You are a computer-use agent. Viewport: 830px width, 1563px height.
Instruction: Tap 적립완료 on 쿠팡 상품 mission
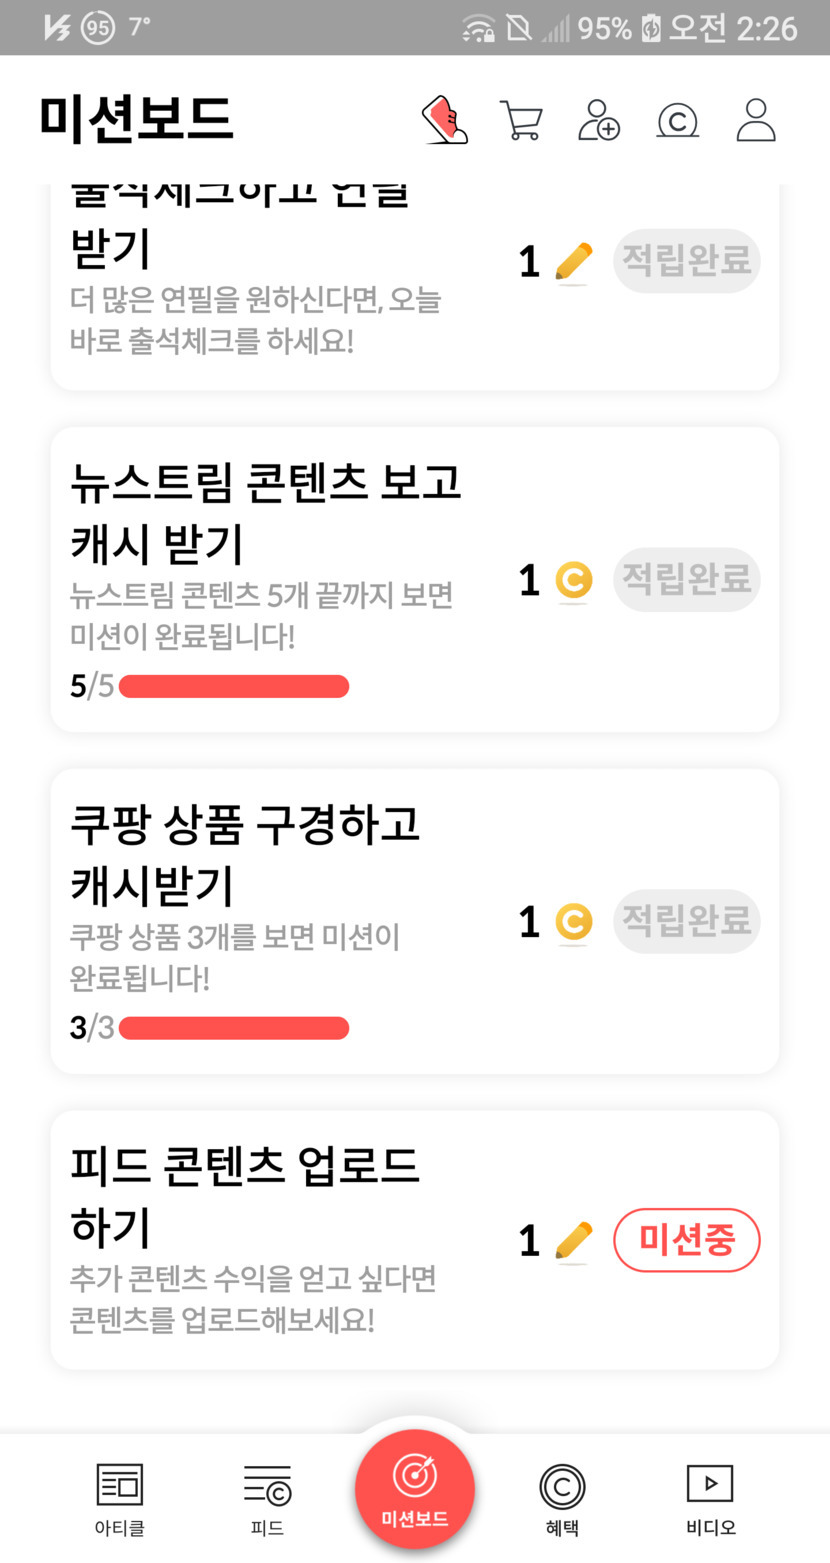686,921
